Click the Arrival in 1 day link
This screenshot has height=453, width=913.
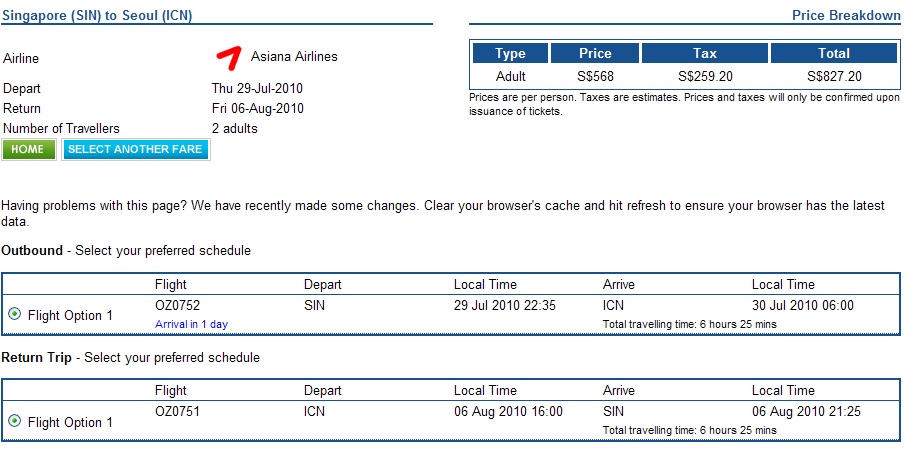click(x=192, y=324)
